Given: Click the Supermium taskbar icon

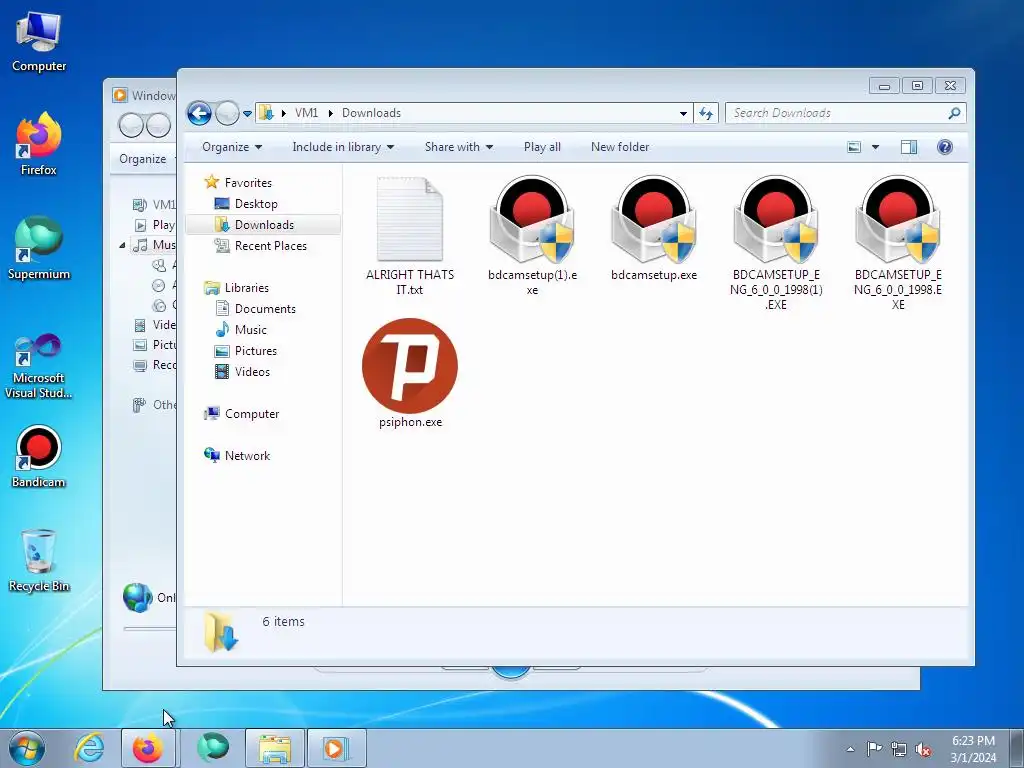Looking at the screenshot, I should point(212,748).
